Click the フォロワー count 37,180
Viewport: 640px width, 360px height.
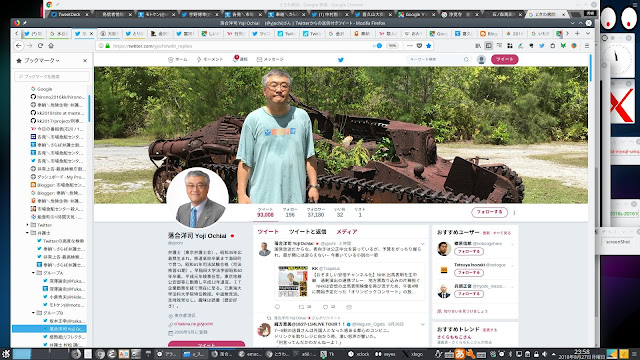point(316,212)
